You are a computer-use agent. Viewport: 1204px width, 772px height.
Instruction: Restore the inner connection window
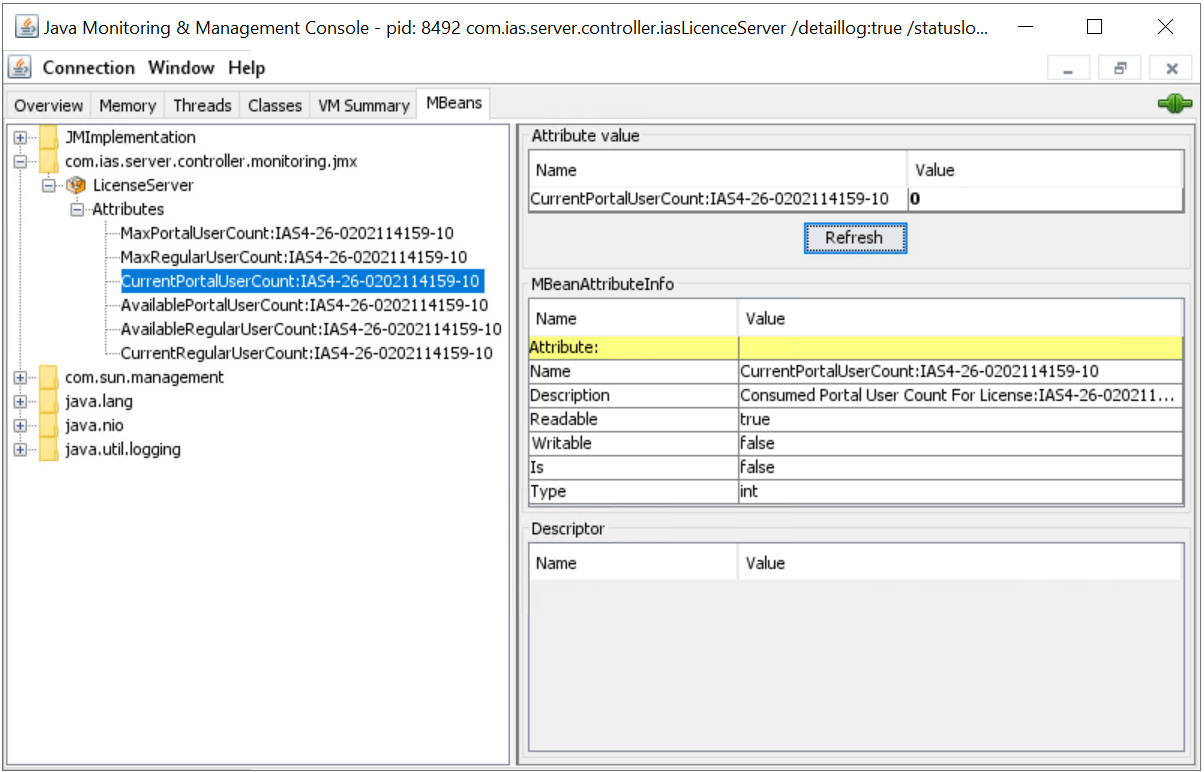point(1120,68)
